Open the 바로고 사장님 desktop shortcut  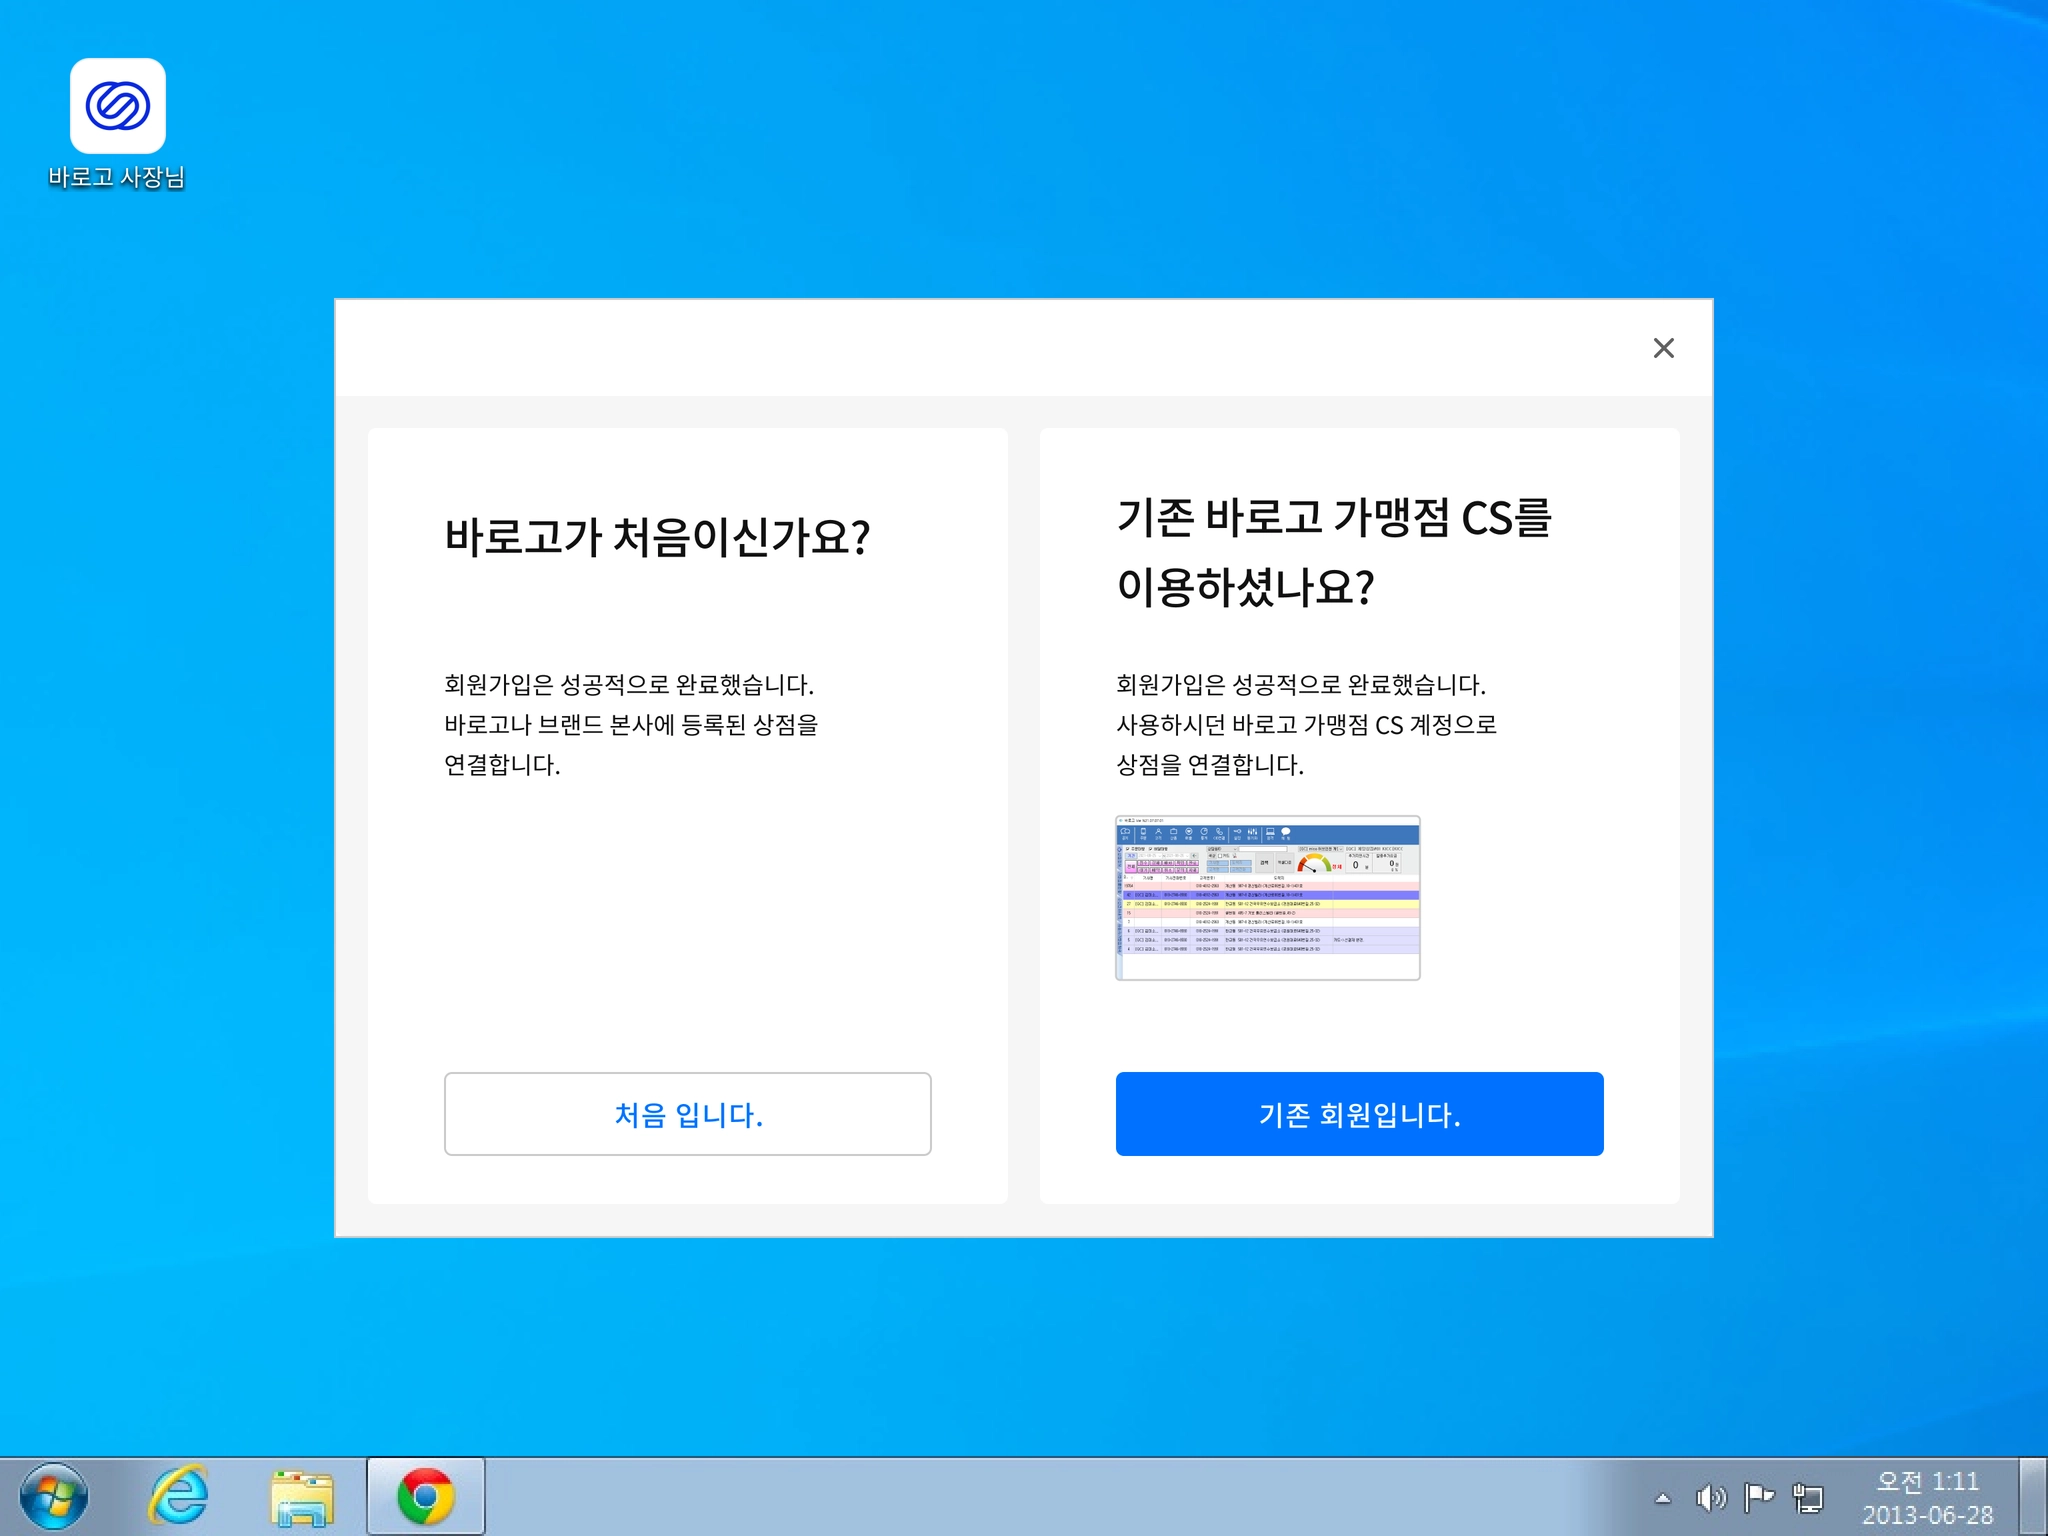[x=117, y=110]
